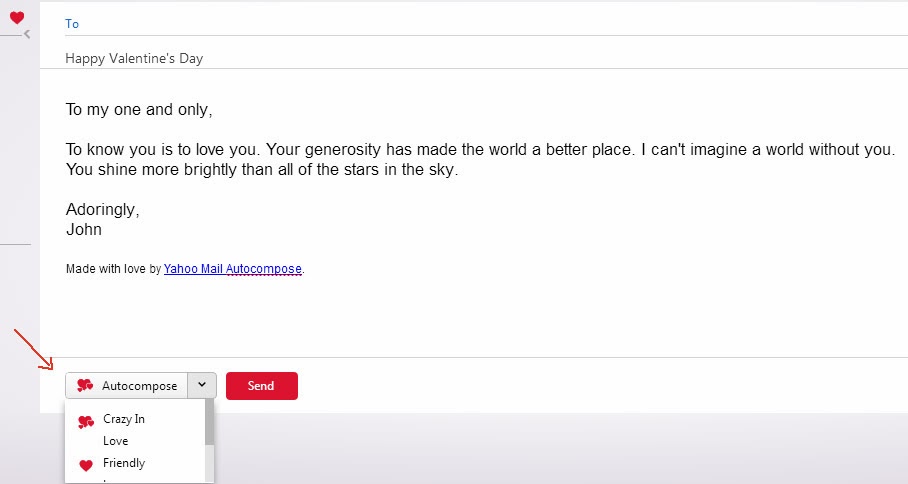Viewport: 908px width, 484px height.
Task: Click the Autocompose menu scrollbar thumb
Action: pos(210,422)
